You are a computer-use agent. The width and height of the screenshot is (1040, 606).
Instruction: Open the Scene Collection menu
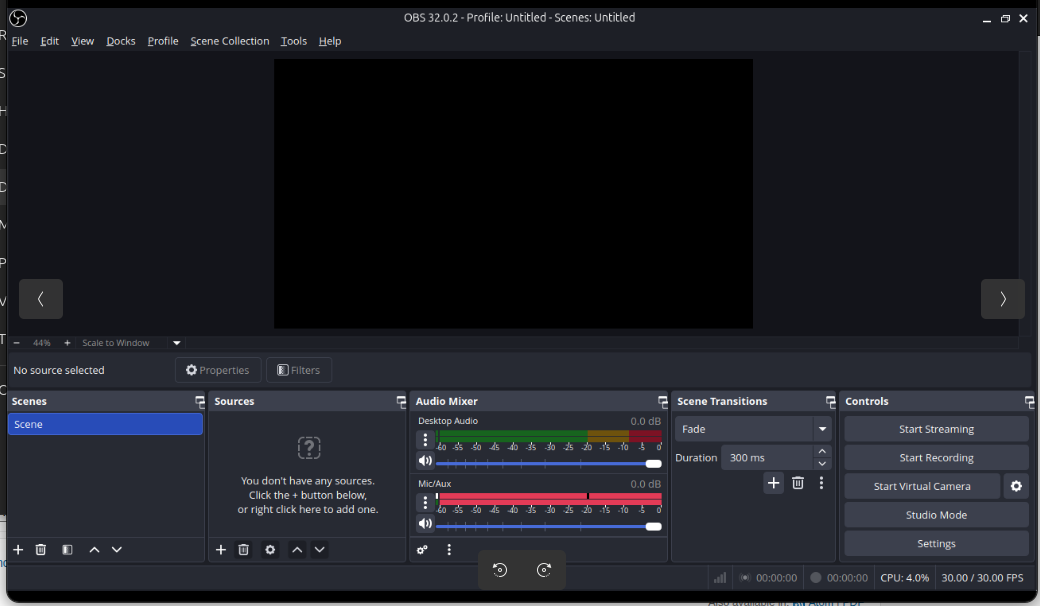(230, 41)
